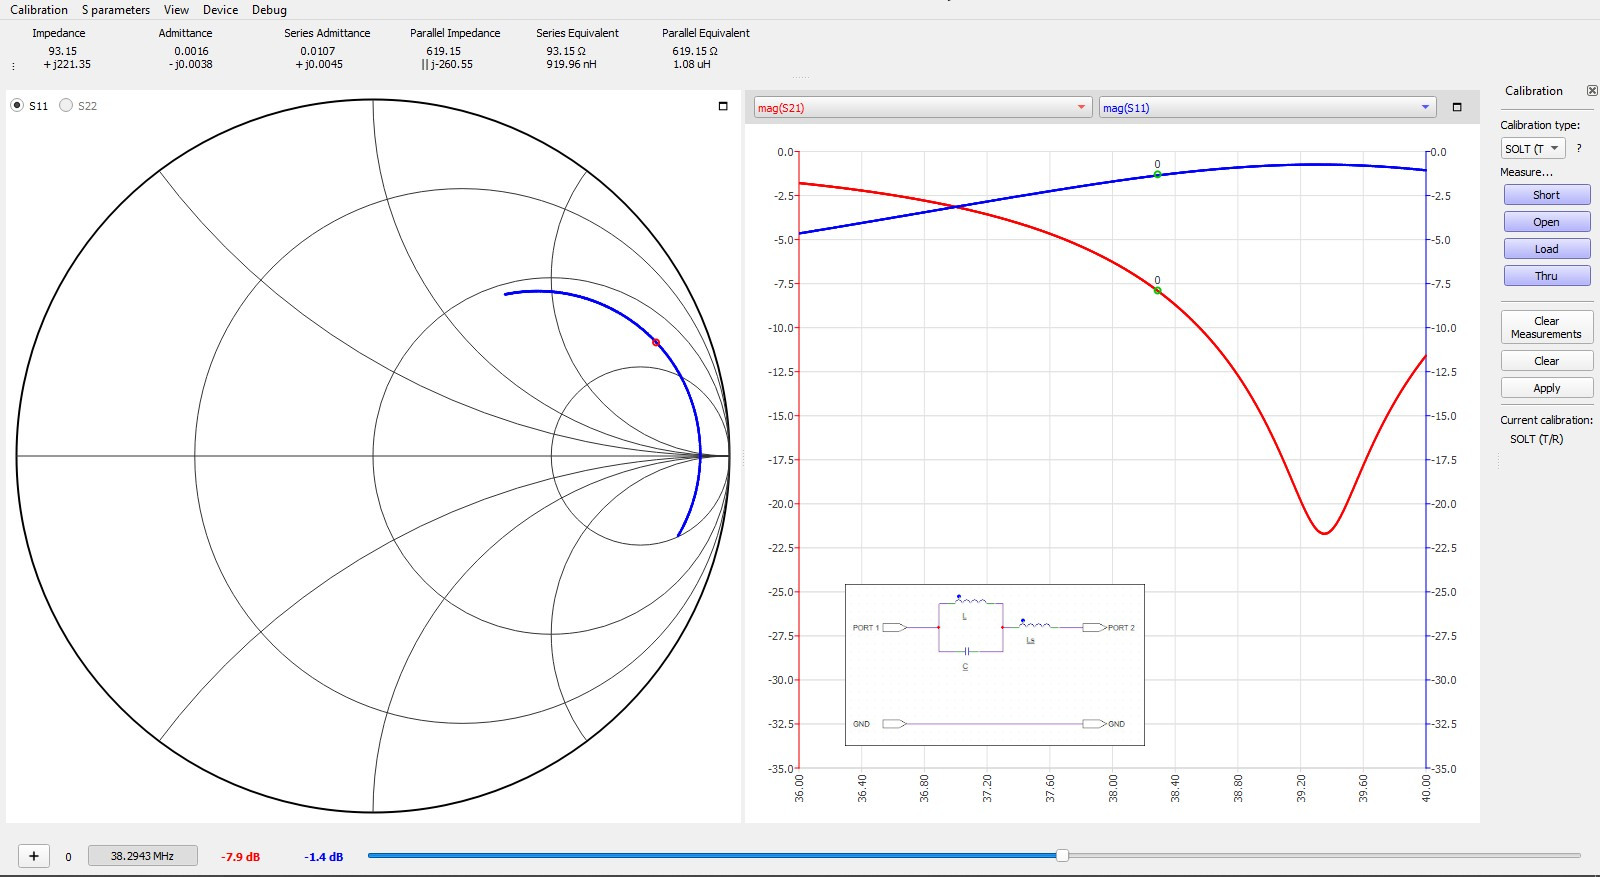Maximize the Smith chart panel

click(723, 106)
